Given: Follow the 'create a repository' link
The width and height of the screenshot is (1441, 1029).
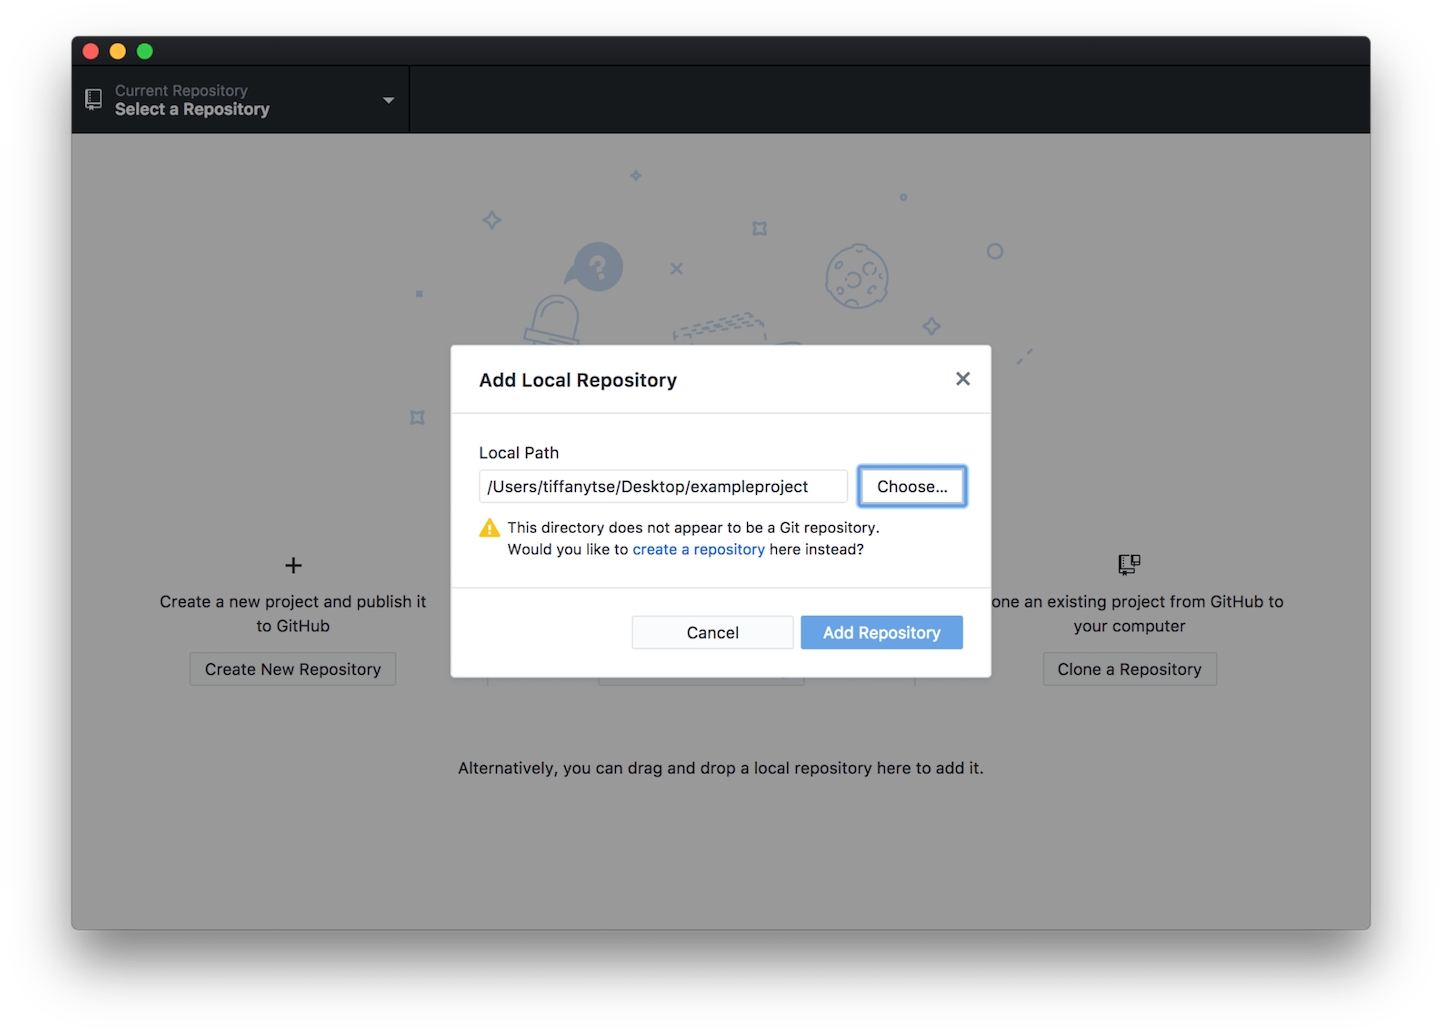Looking at the screenshot, I should [x=698, y=549].
